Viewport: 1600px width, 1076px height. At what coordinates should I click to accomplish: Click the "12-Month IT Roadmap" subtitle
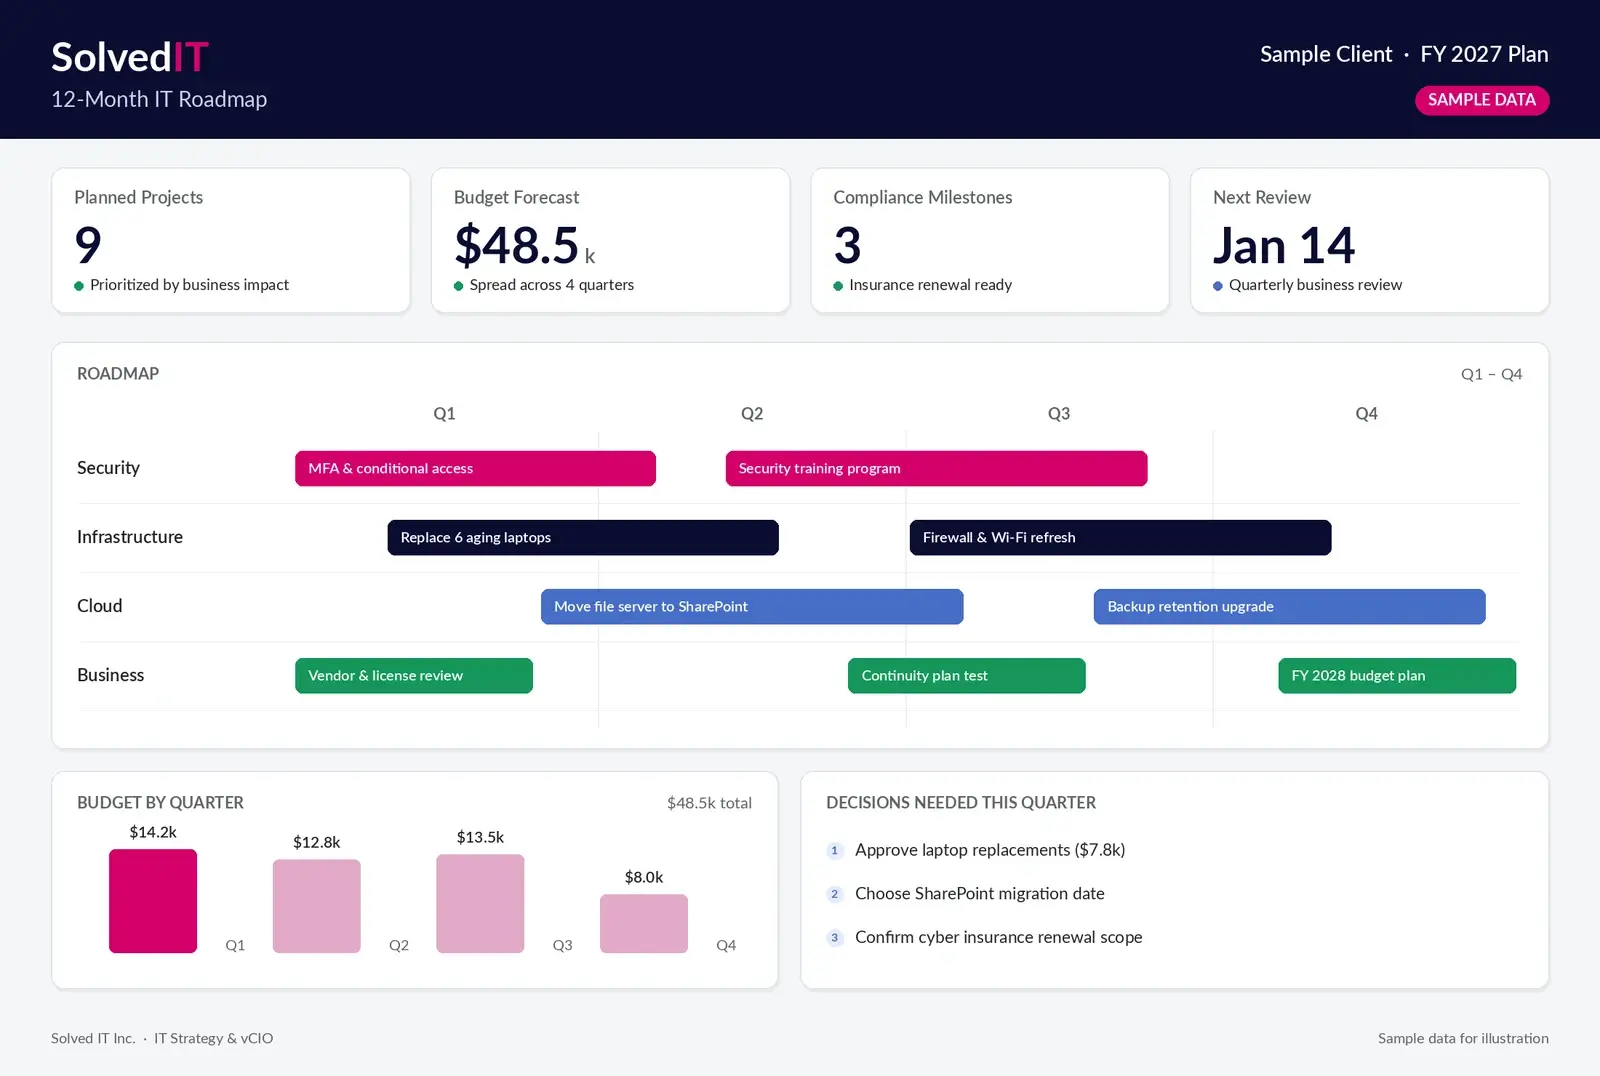point(159,99)
